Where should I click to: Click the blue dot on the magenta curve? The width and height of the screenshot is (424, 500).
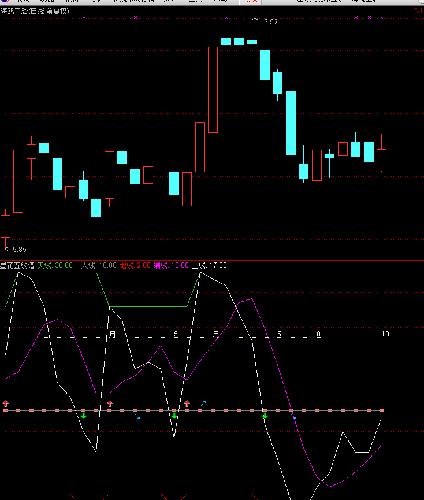(294, 417)
